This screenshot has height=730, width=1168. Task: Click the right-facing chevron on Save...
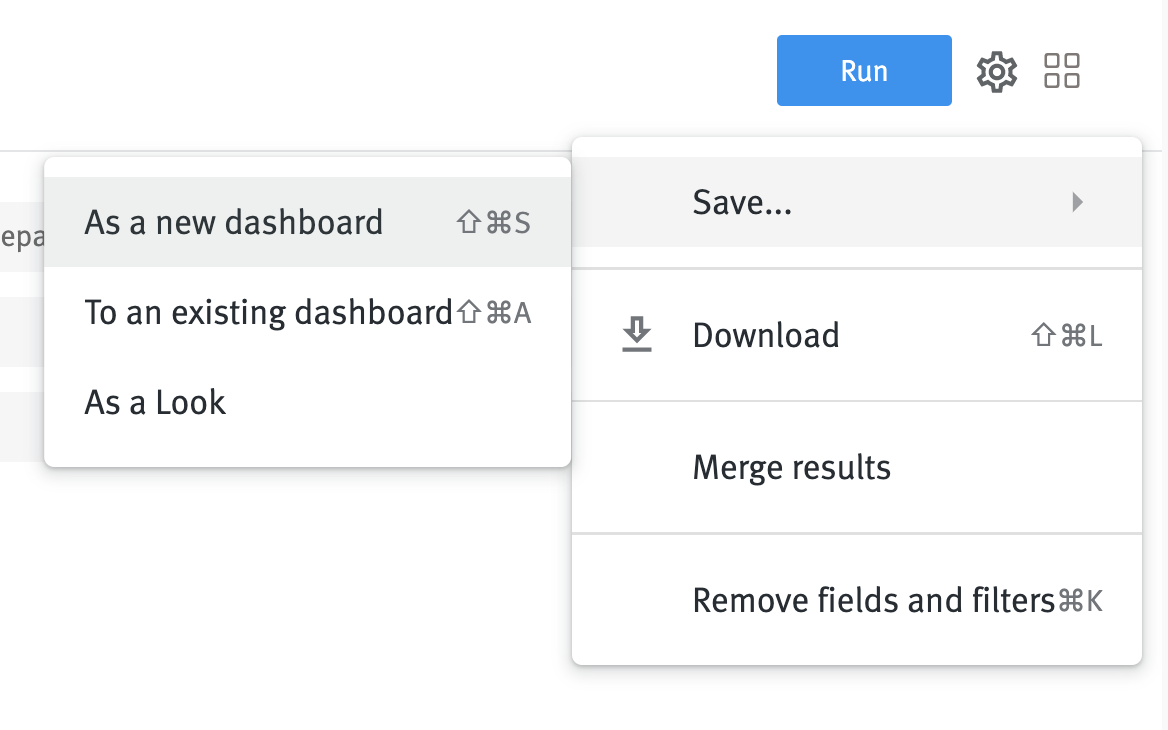pos(1078,201)
